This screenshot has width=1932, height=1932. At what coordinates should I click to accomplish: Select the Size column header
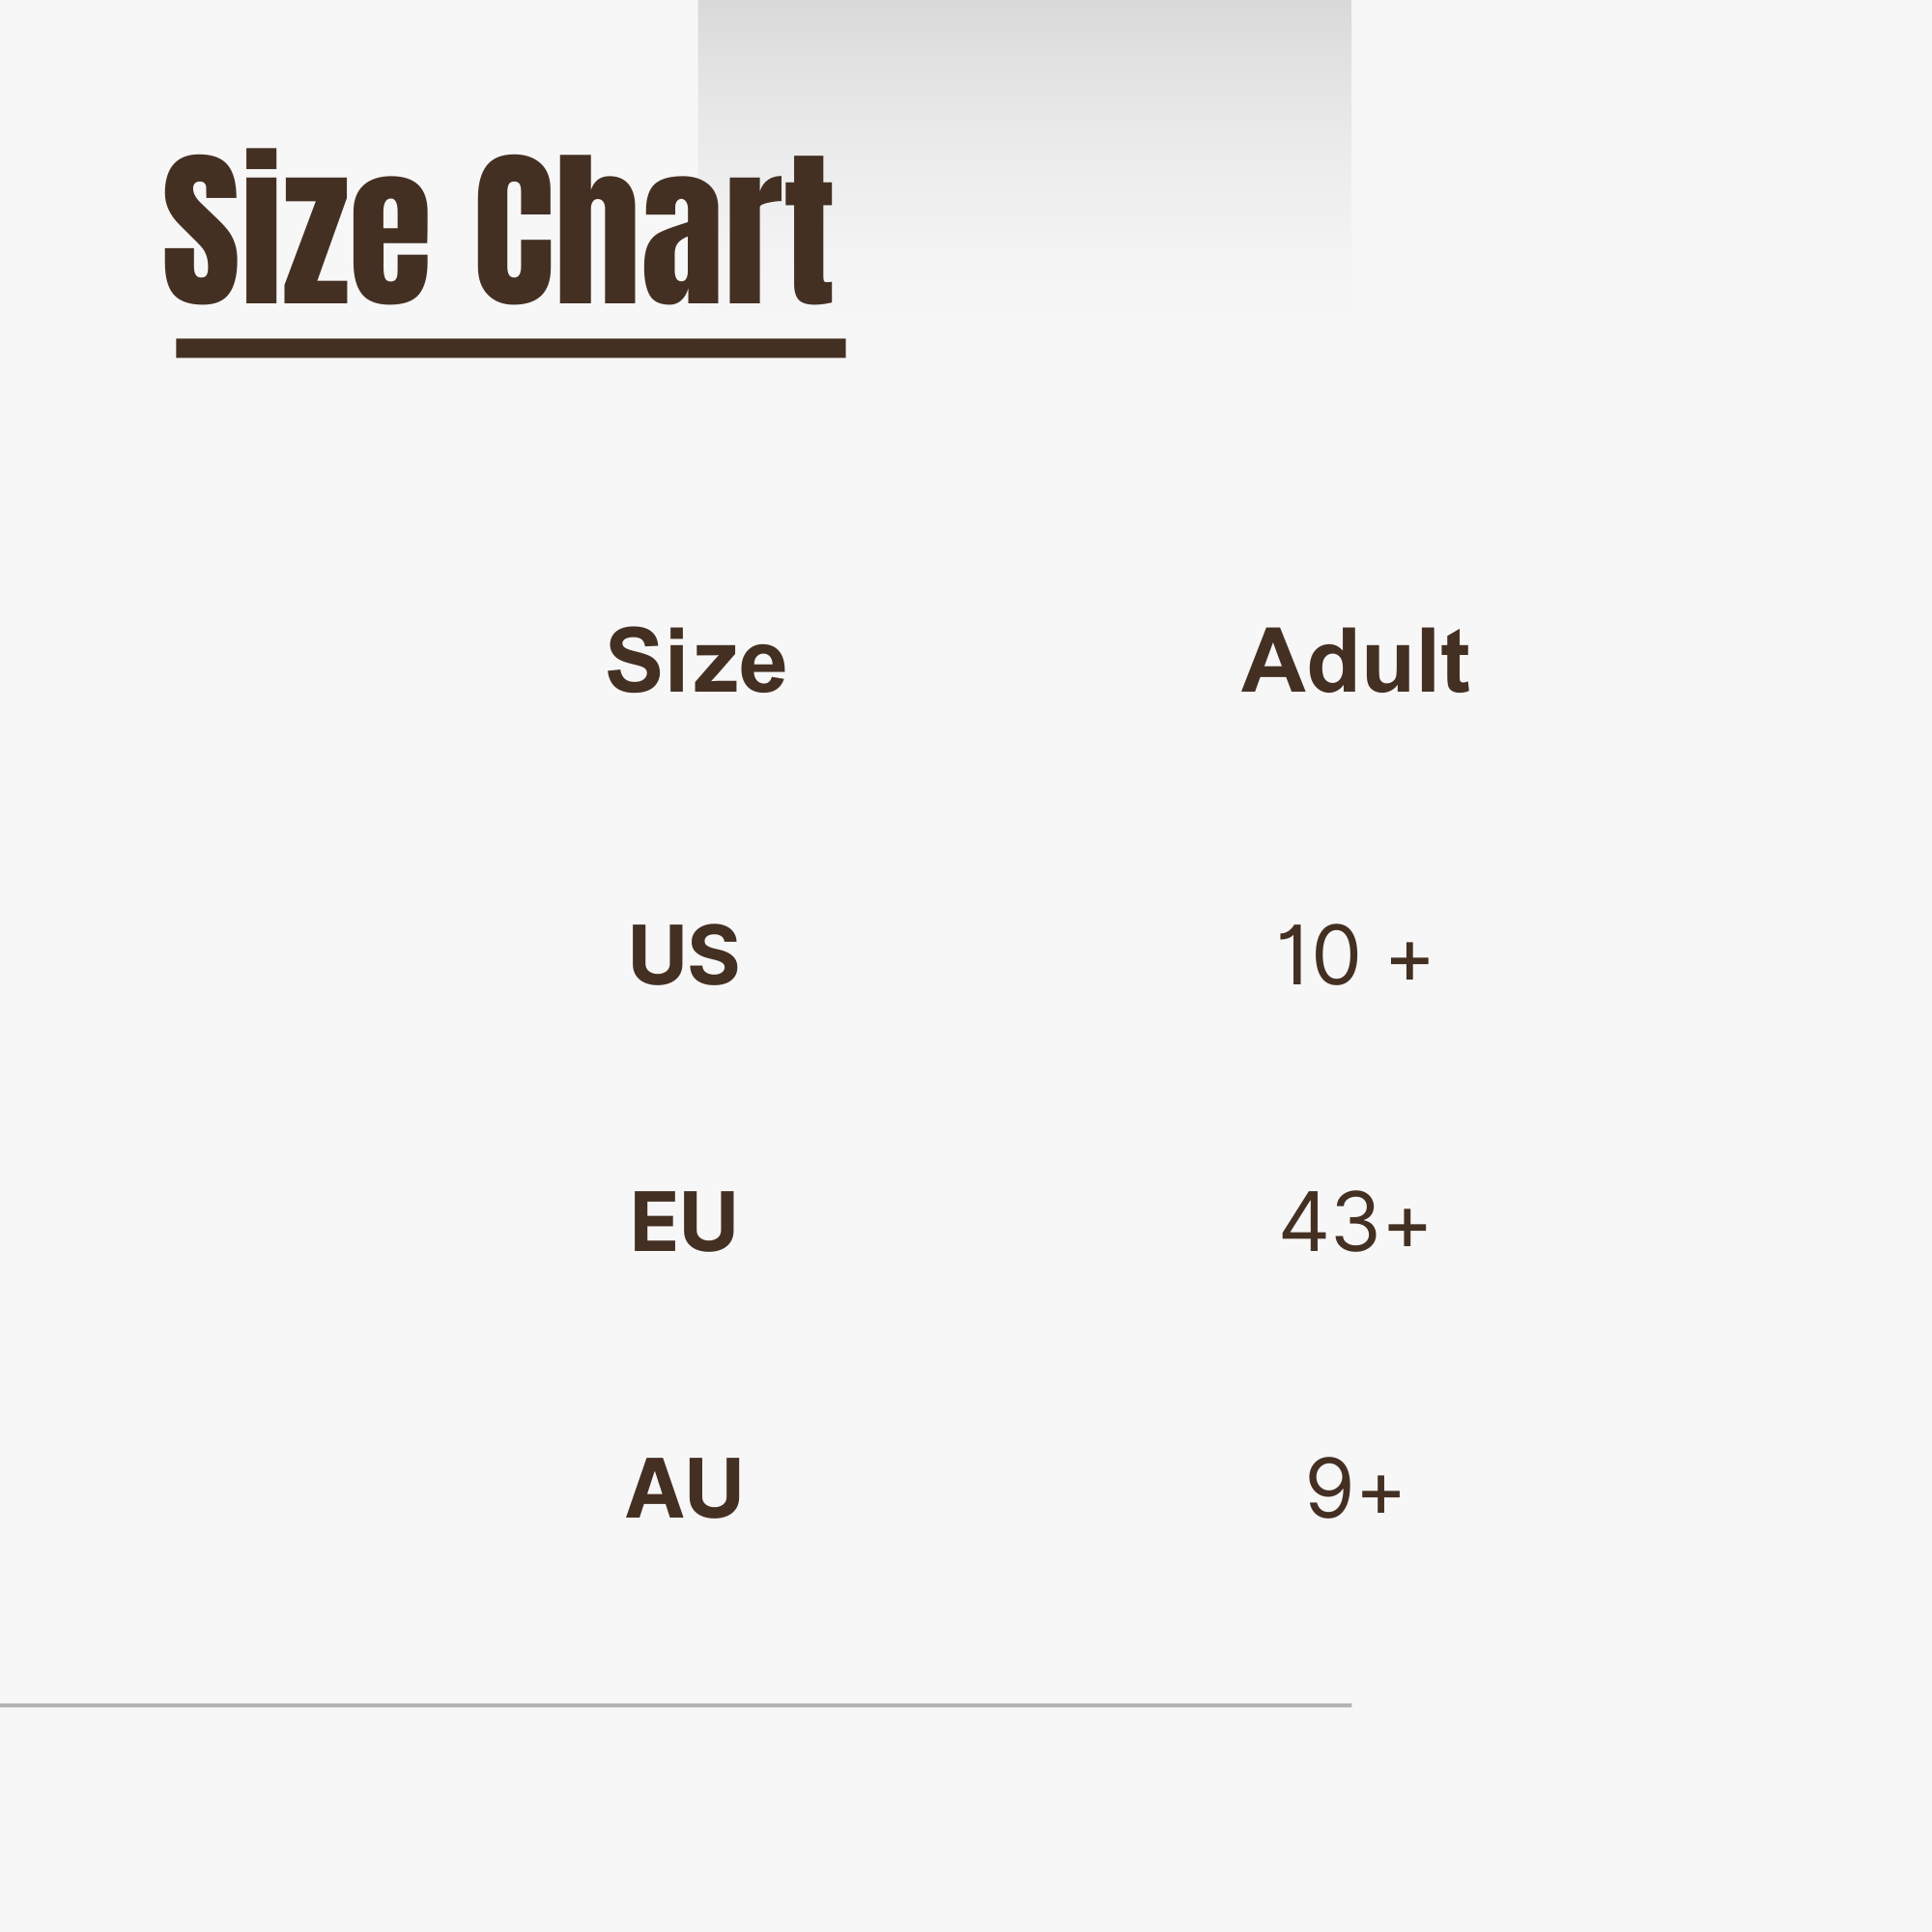[696, 660]
